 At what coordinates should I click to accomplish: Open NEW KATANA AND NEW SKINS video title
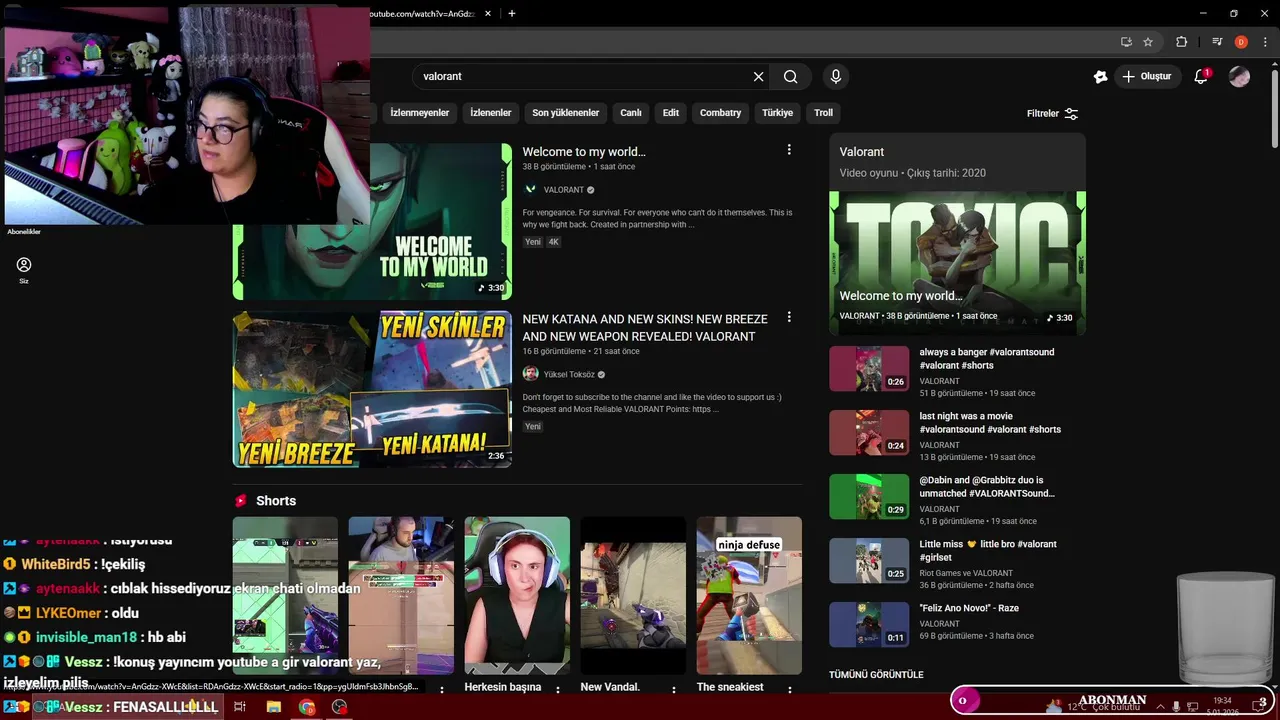[x=645, y=328]
